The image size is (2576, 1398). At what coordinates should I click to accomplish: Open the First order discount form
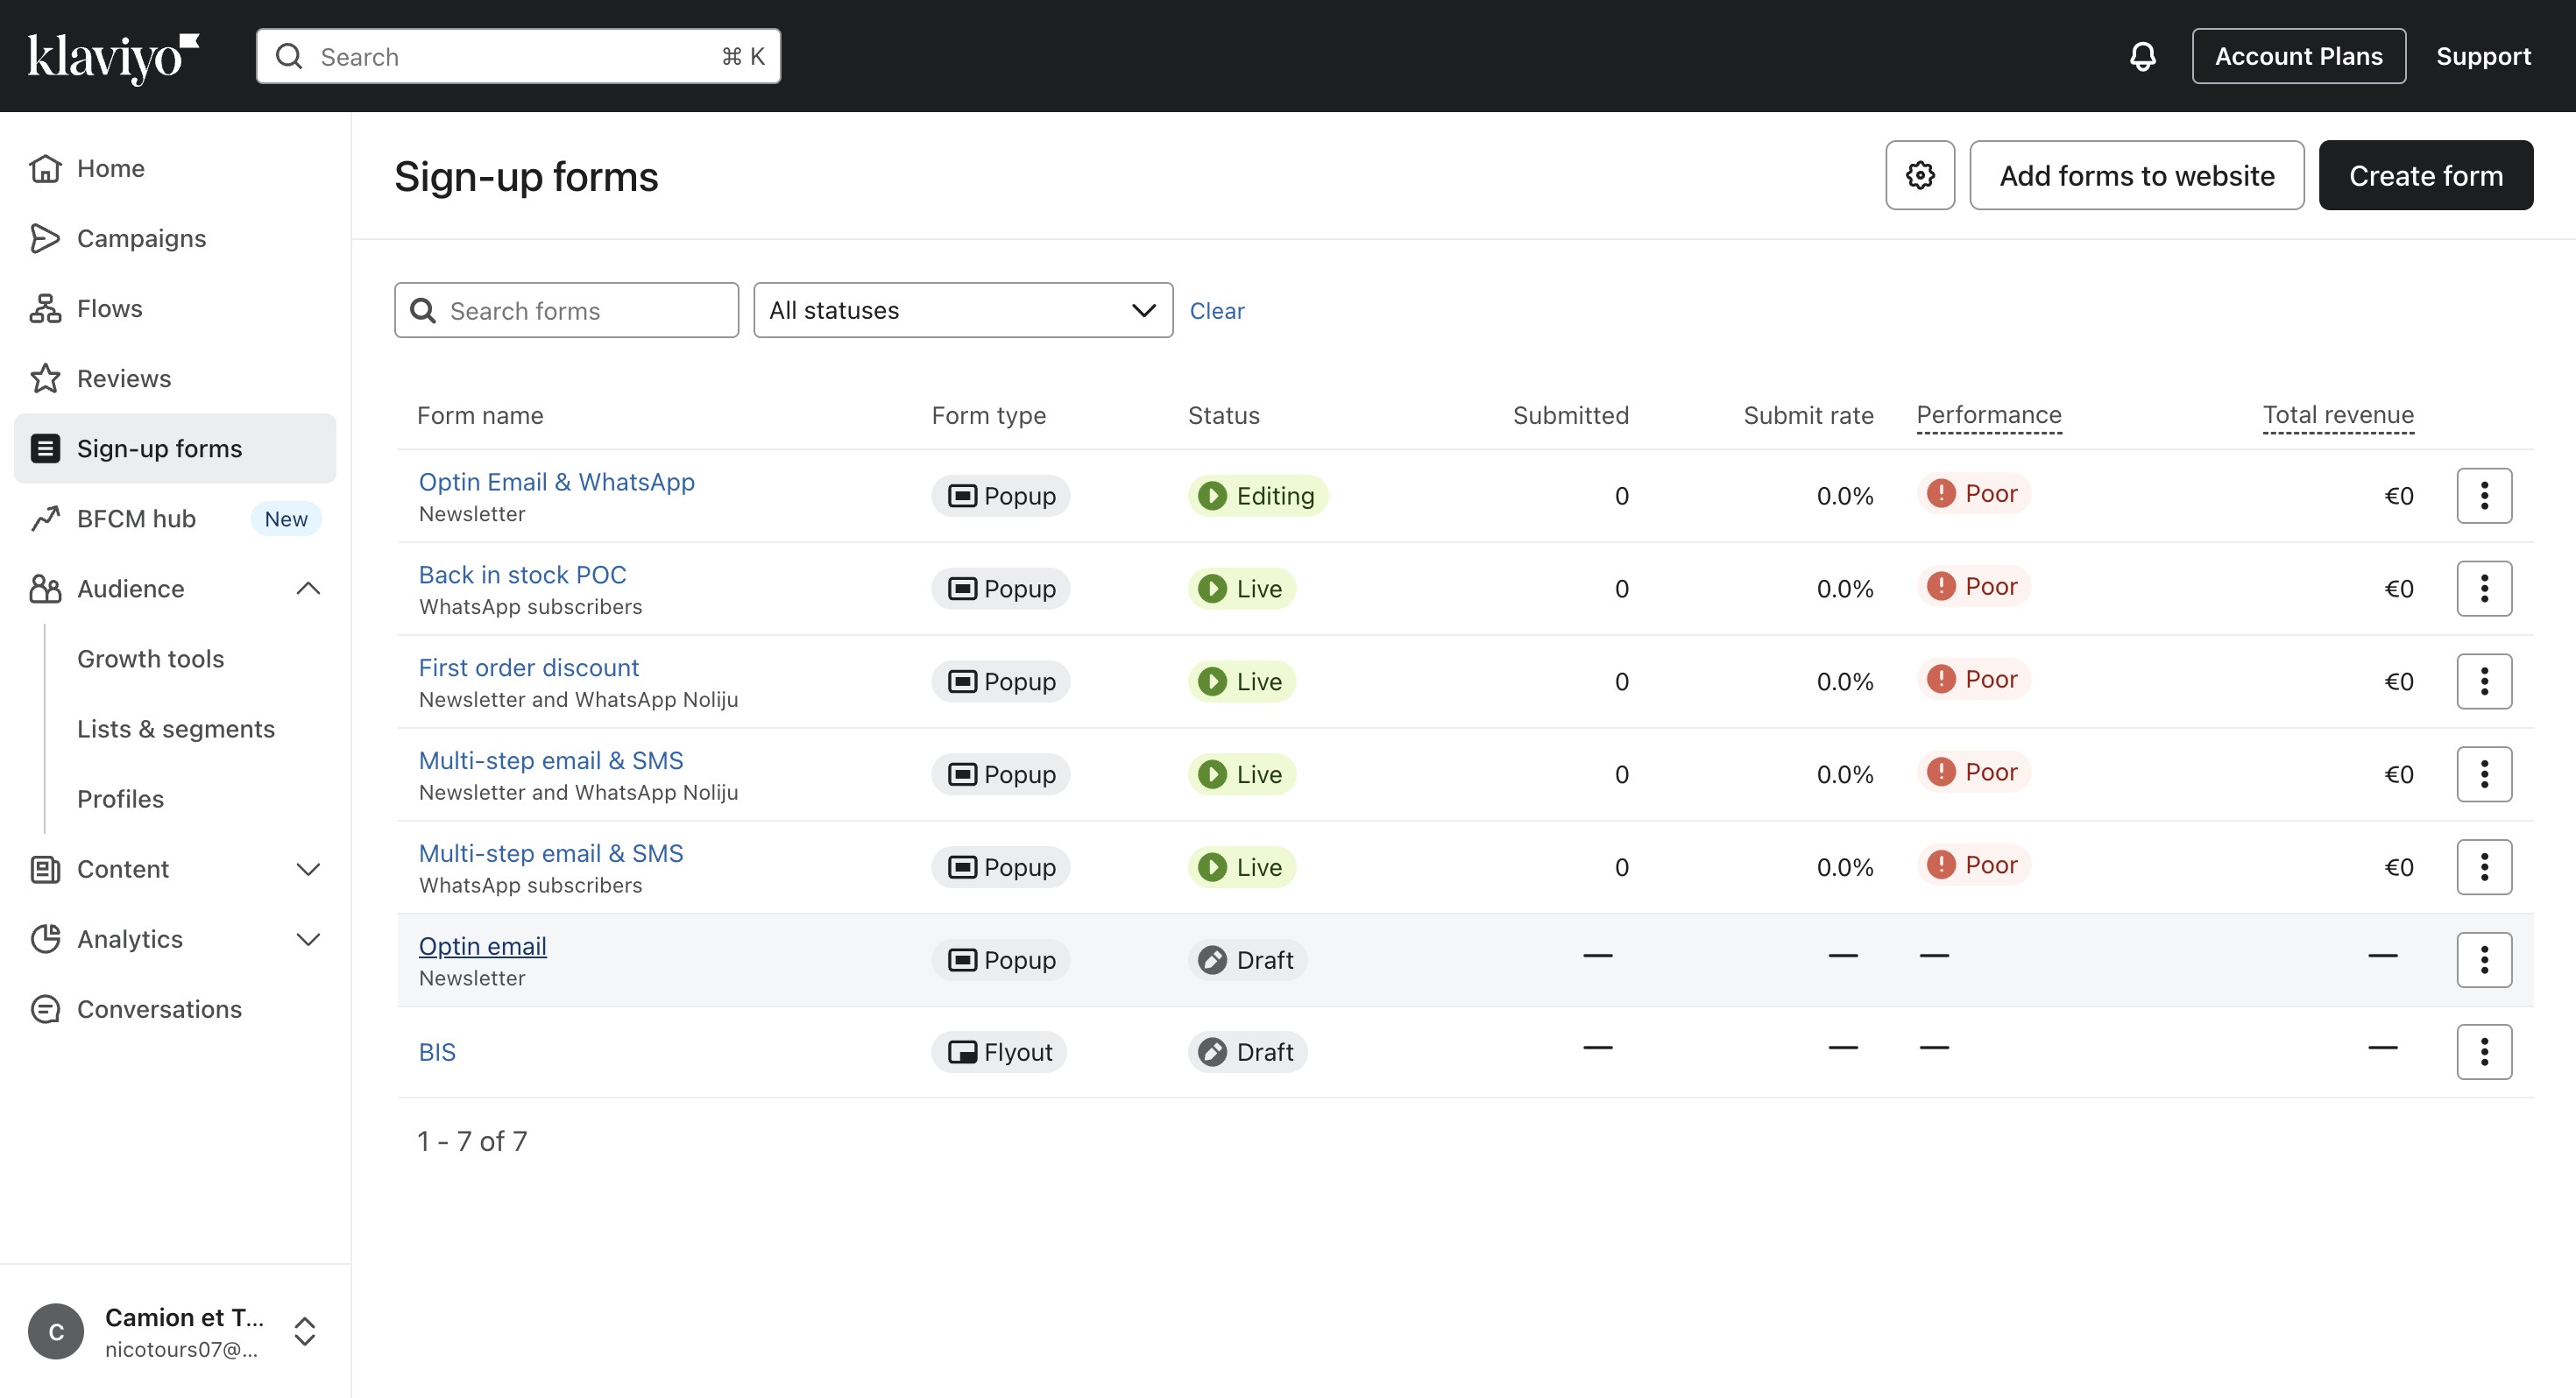[528, 667]
